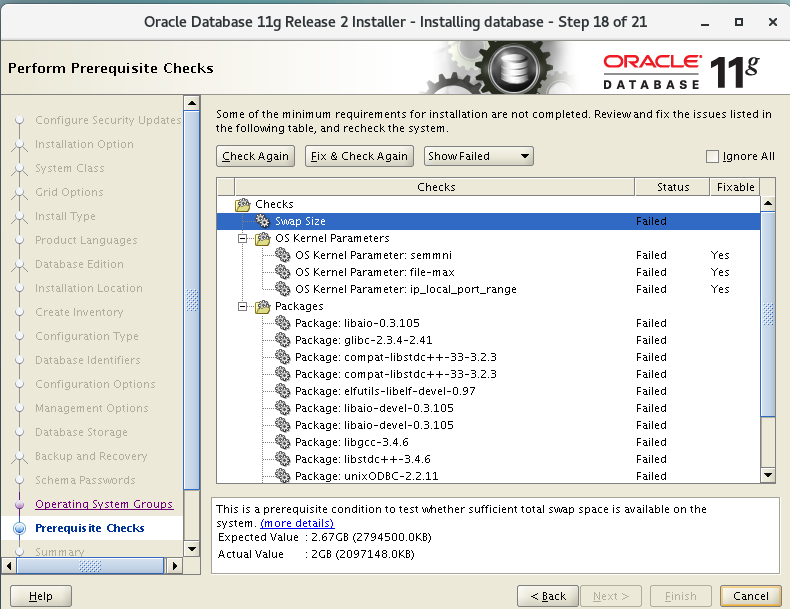
Task: Click the gear icon for libgcc-3.4.6 package
Action: 283,442
